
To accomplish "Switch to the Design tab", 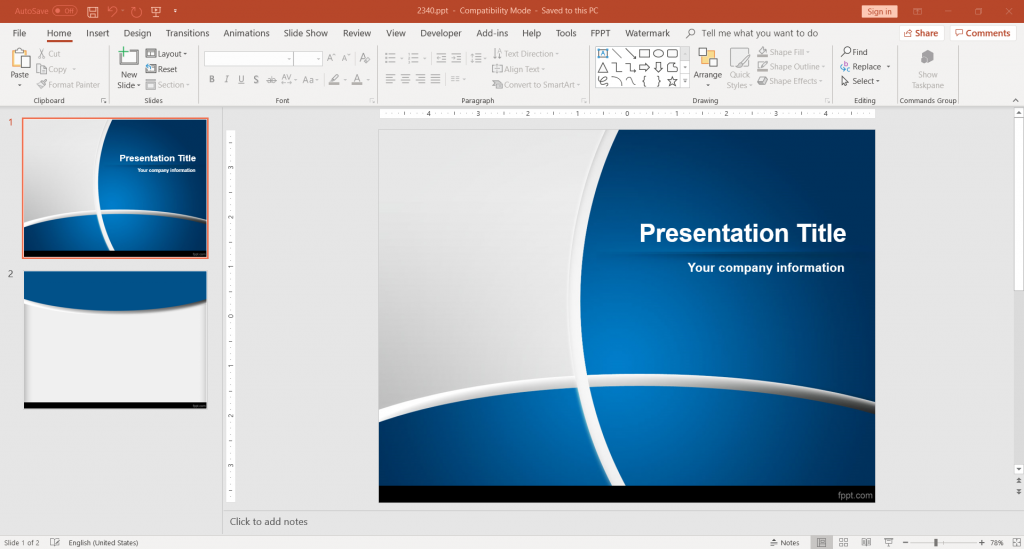I will click(137, 33).
